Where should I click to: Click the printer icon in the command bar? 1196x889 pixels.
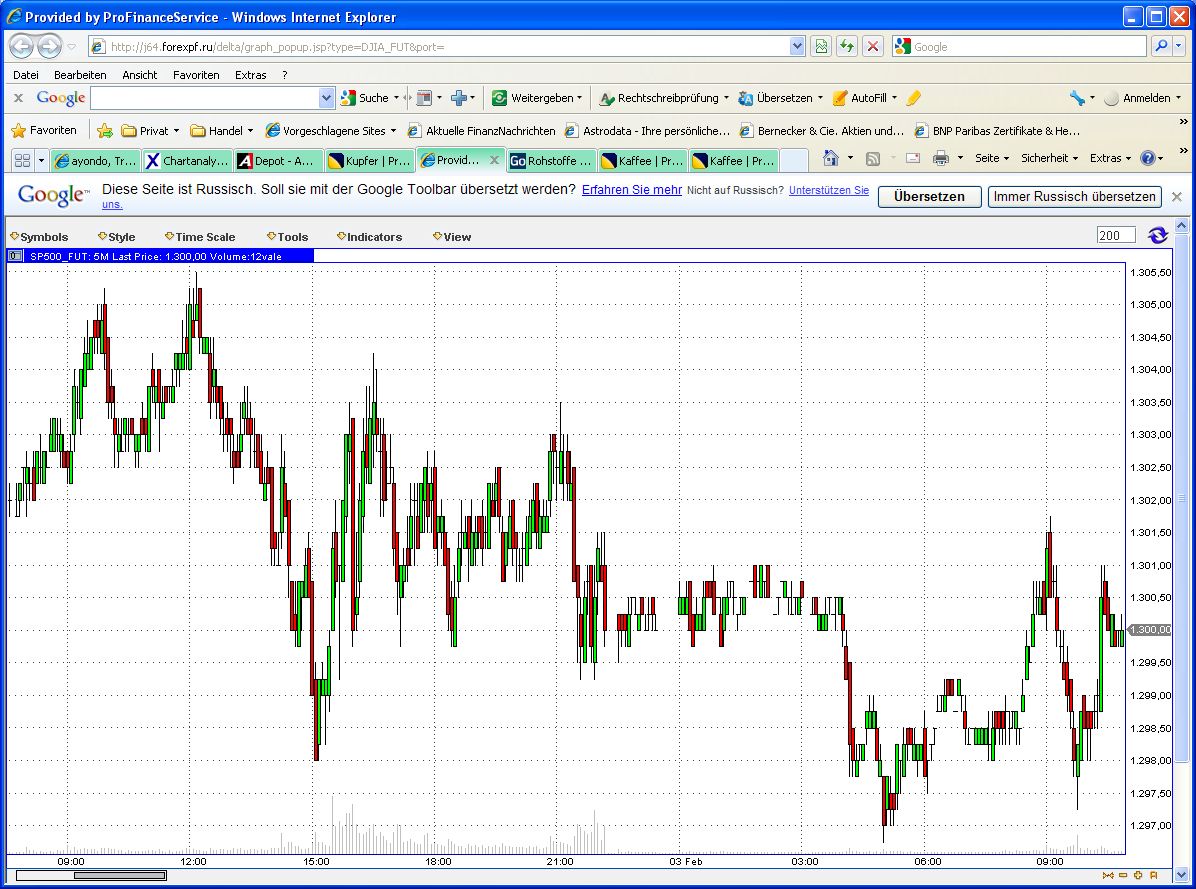(x=941, y=158)
